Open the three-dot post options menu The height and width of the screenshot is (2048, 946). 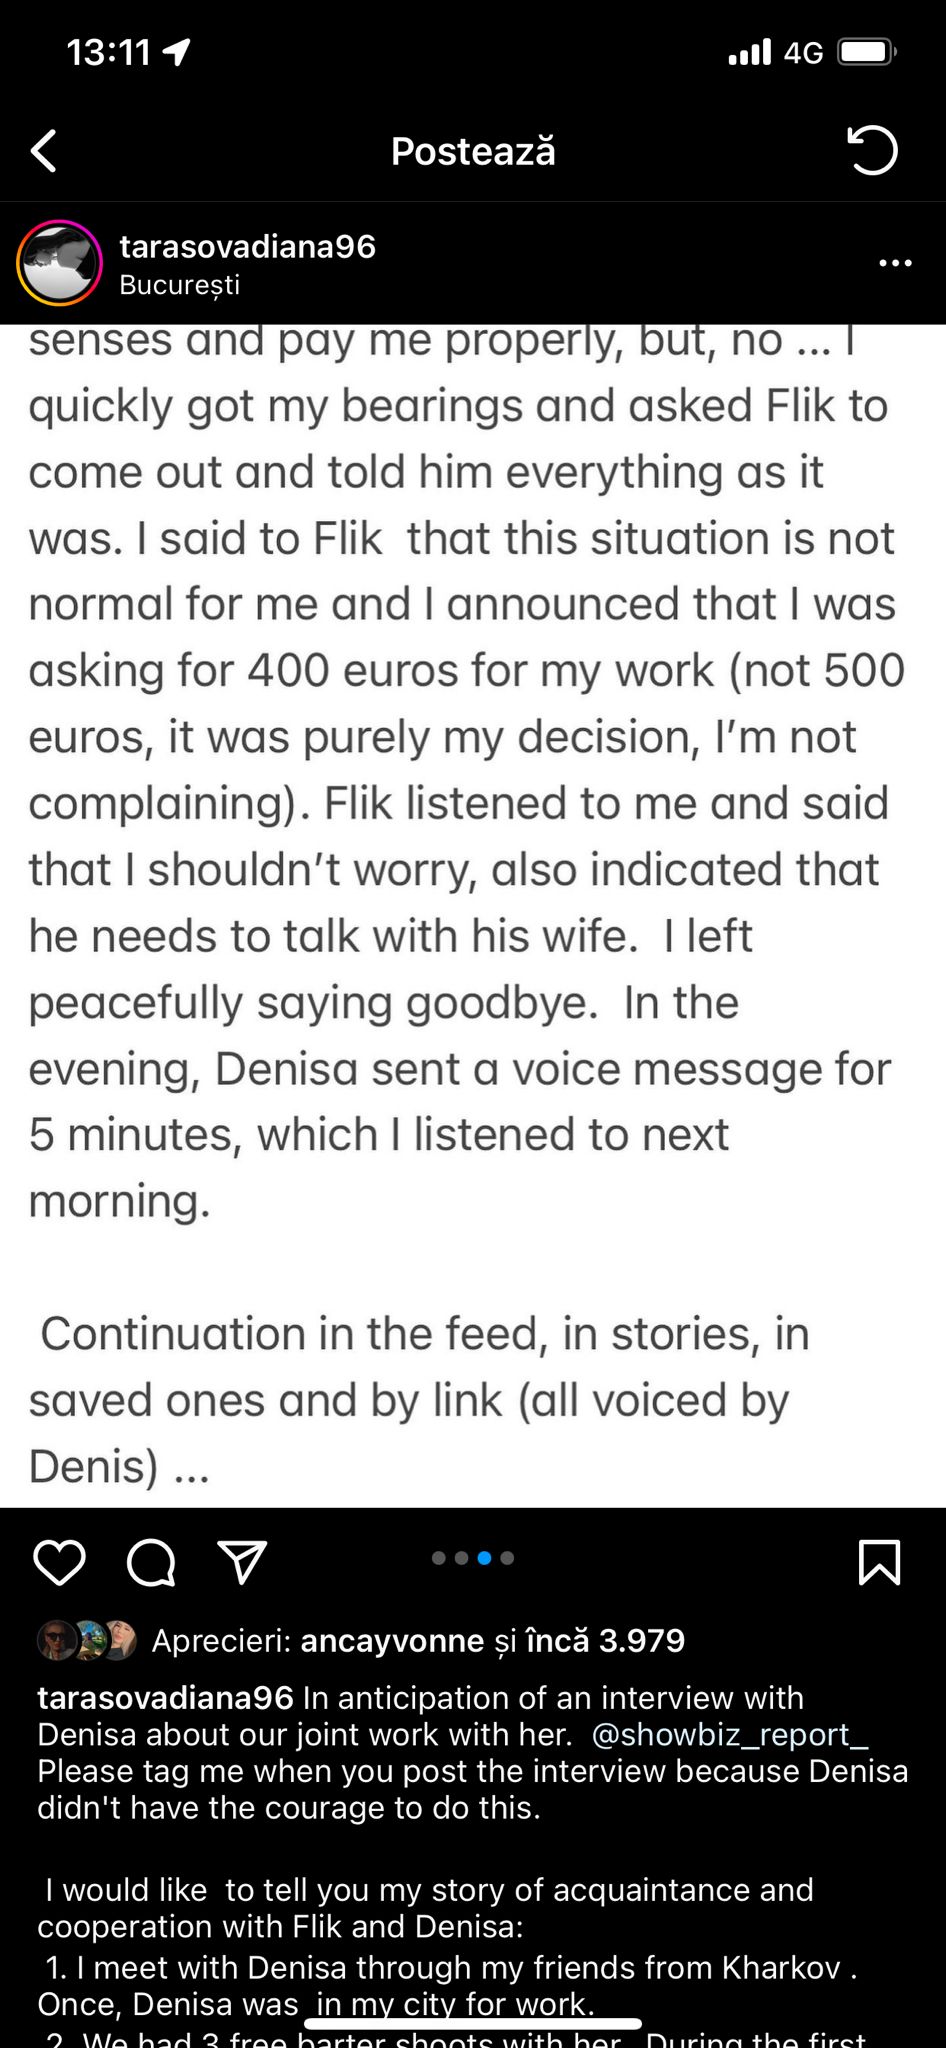(894, 264)
